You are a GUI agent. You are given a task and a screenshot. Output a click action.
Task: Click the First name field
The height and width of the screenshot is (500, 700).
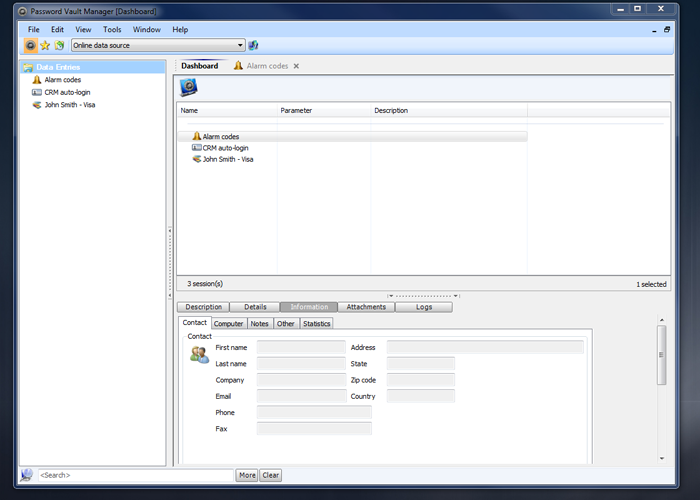301,347
